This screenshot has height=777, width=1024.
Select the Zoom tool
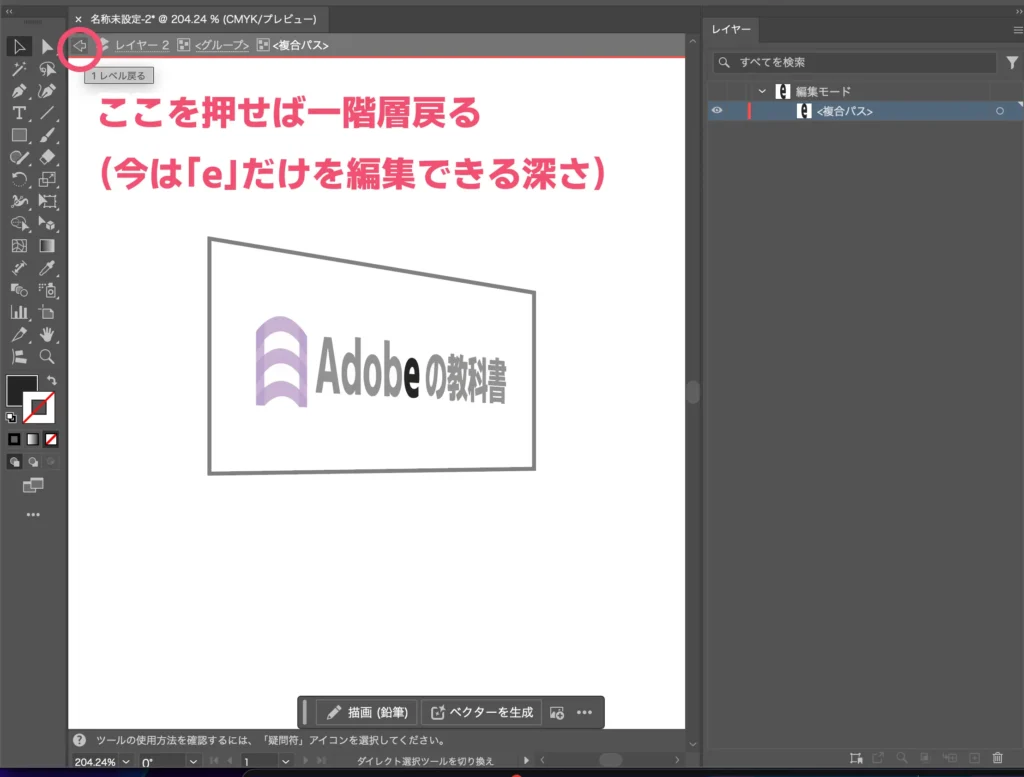(46, 355)
